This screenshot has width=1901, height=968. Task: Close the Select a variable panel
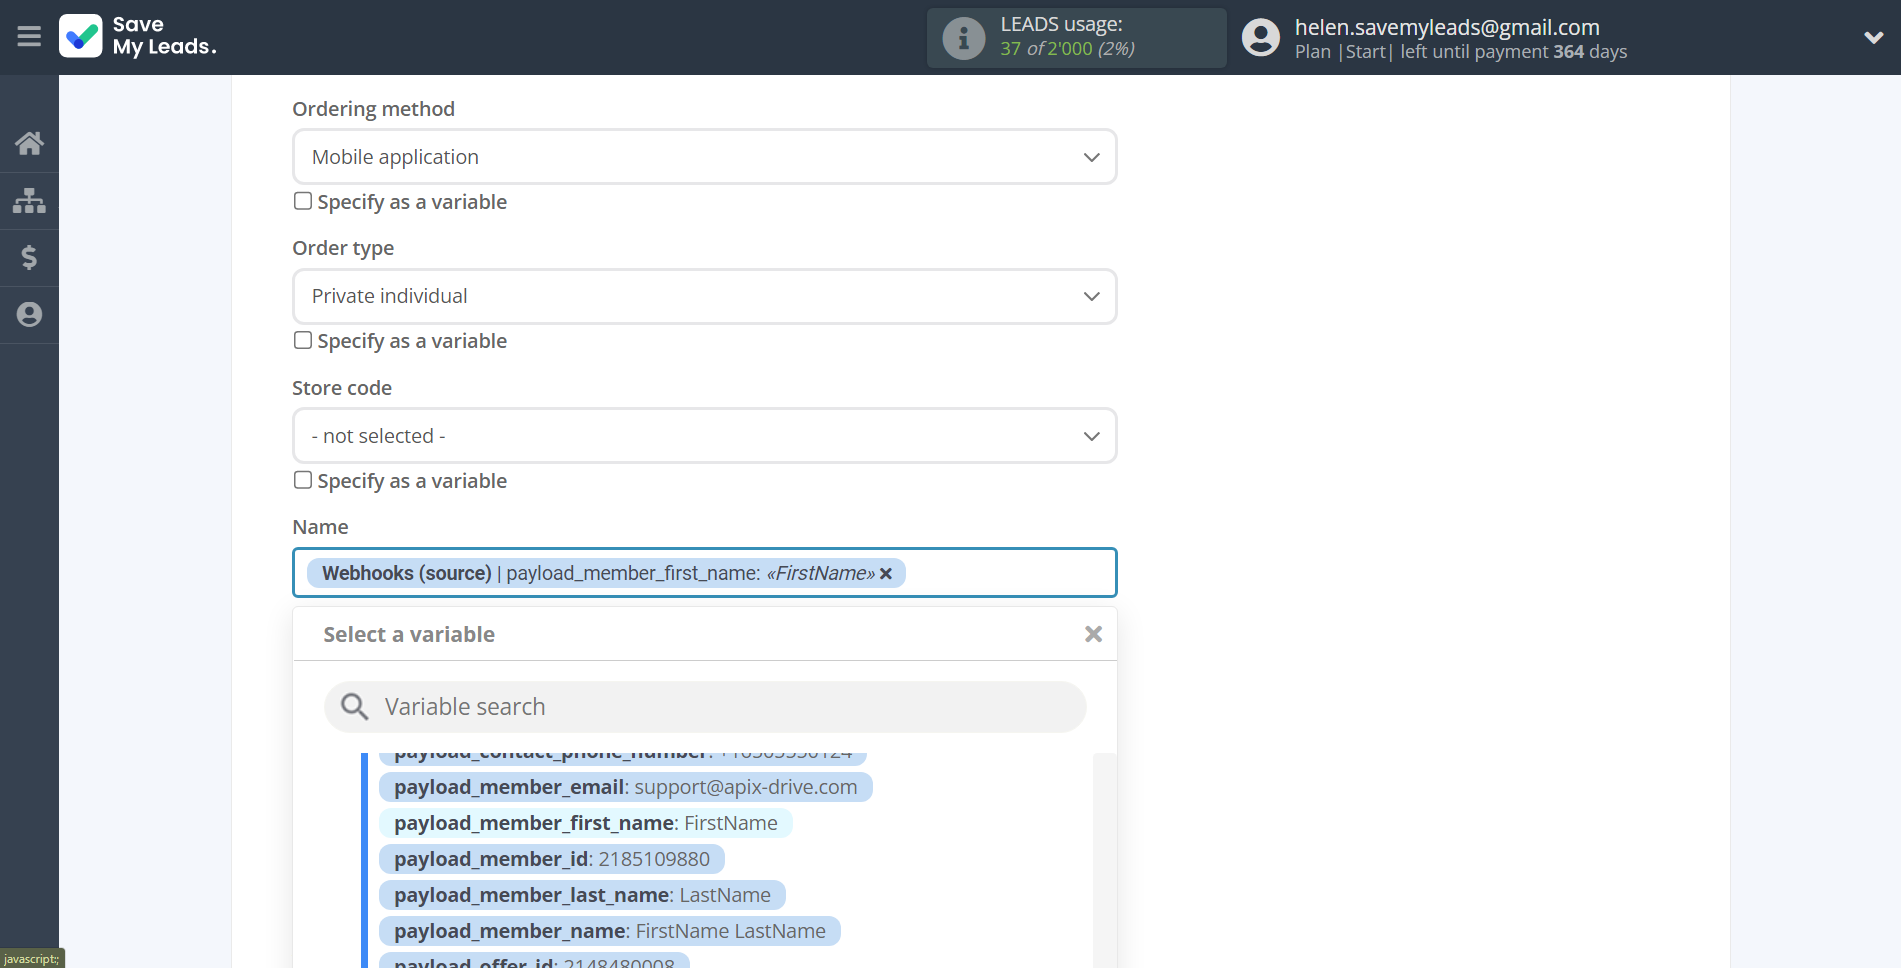(x=1093, y=634)
